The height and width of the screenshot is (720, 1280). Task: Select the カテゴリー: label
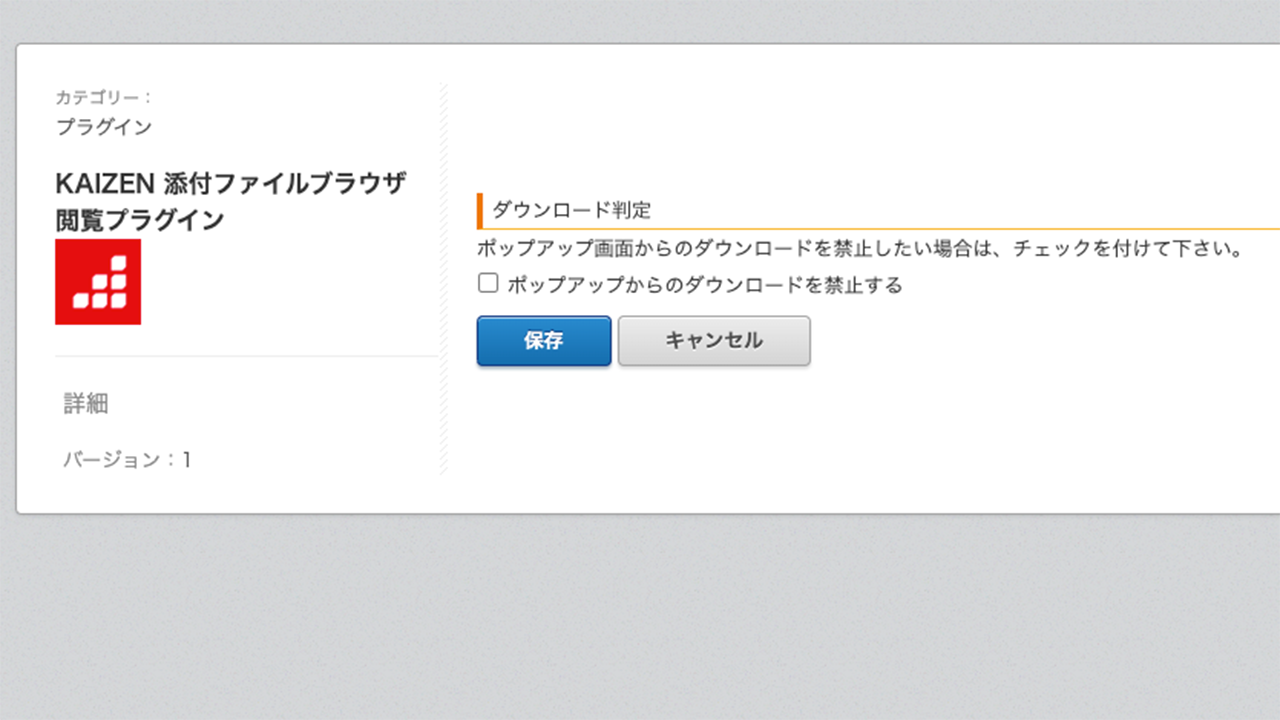point(104,98)
